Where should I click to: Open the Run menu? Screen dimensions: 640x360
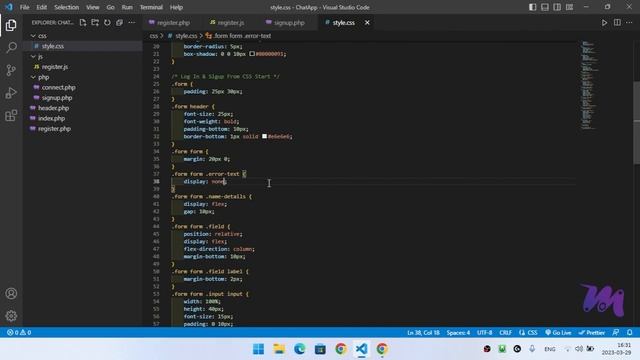pos(127,7)
